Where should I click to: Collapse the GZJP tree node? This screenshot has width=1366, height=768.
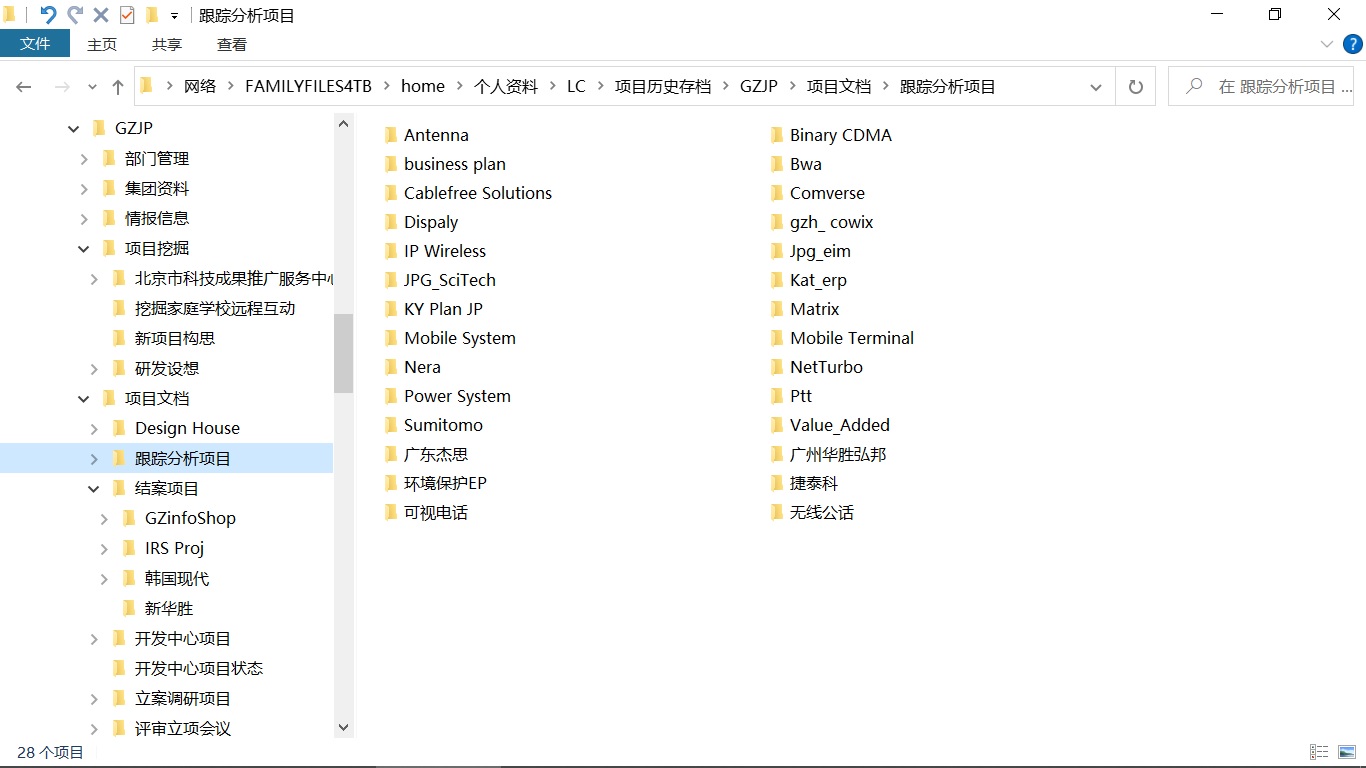pos(74,128)
